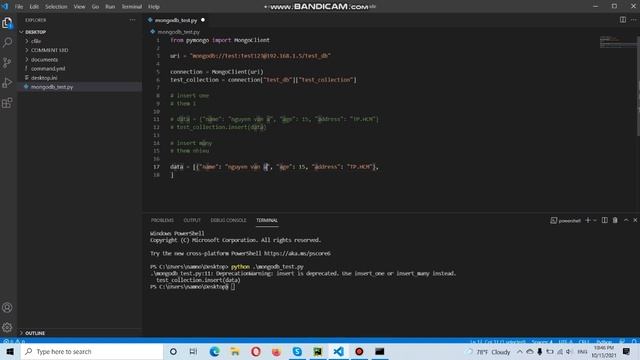The height and width of the screenshot is (360, 640).
Task: Close the terminal panel
Action: (635, 220)
